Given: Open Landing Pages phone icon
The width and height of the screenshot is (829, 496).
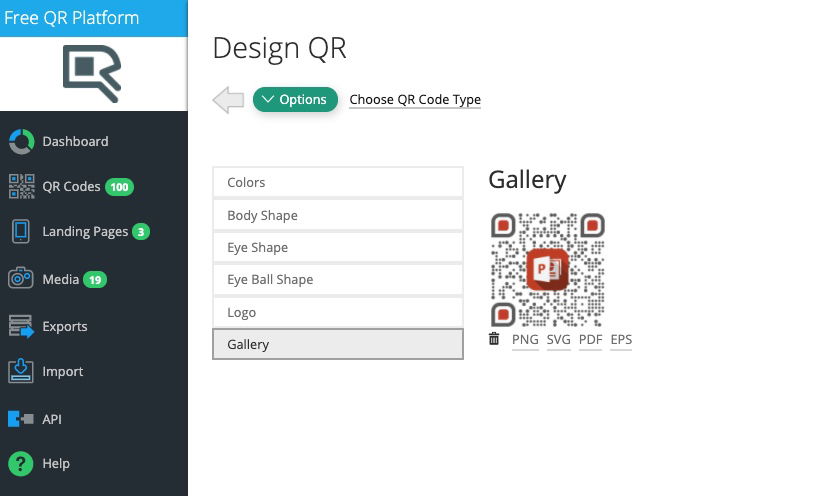Looking at the screenshot, I should point(21,232).
